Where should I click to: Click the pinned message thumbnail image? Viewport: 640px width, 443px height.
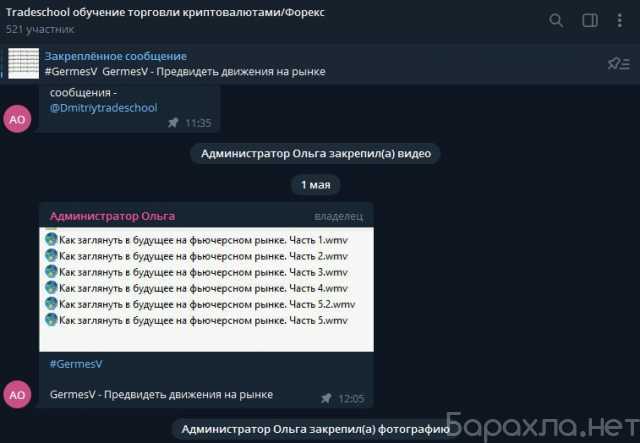(x=24, y=63)
